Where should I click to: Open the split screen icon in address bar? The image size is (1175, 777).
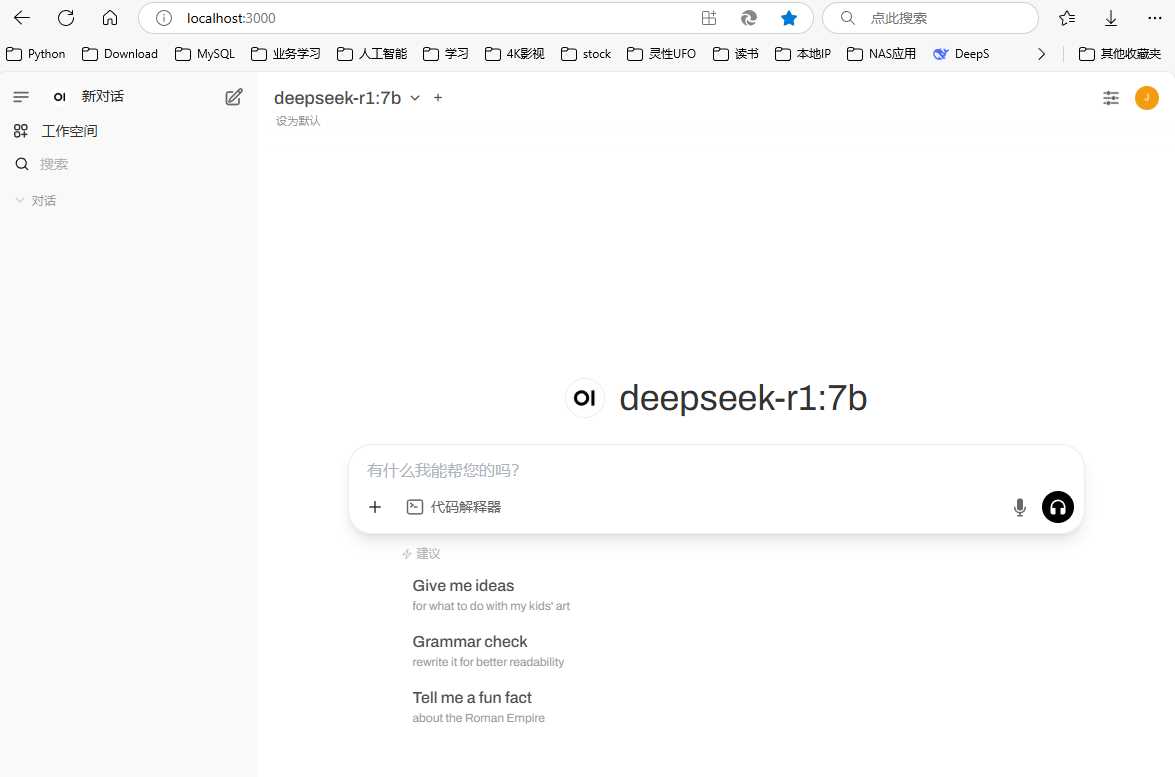pyautogui.click(x=709, y=18)
